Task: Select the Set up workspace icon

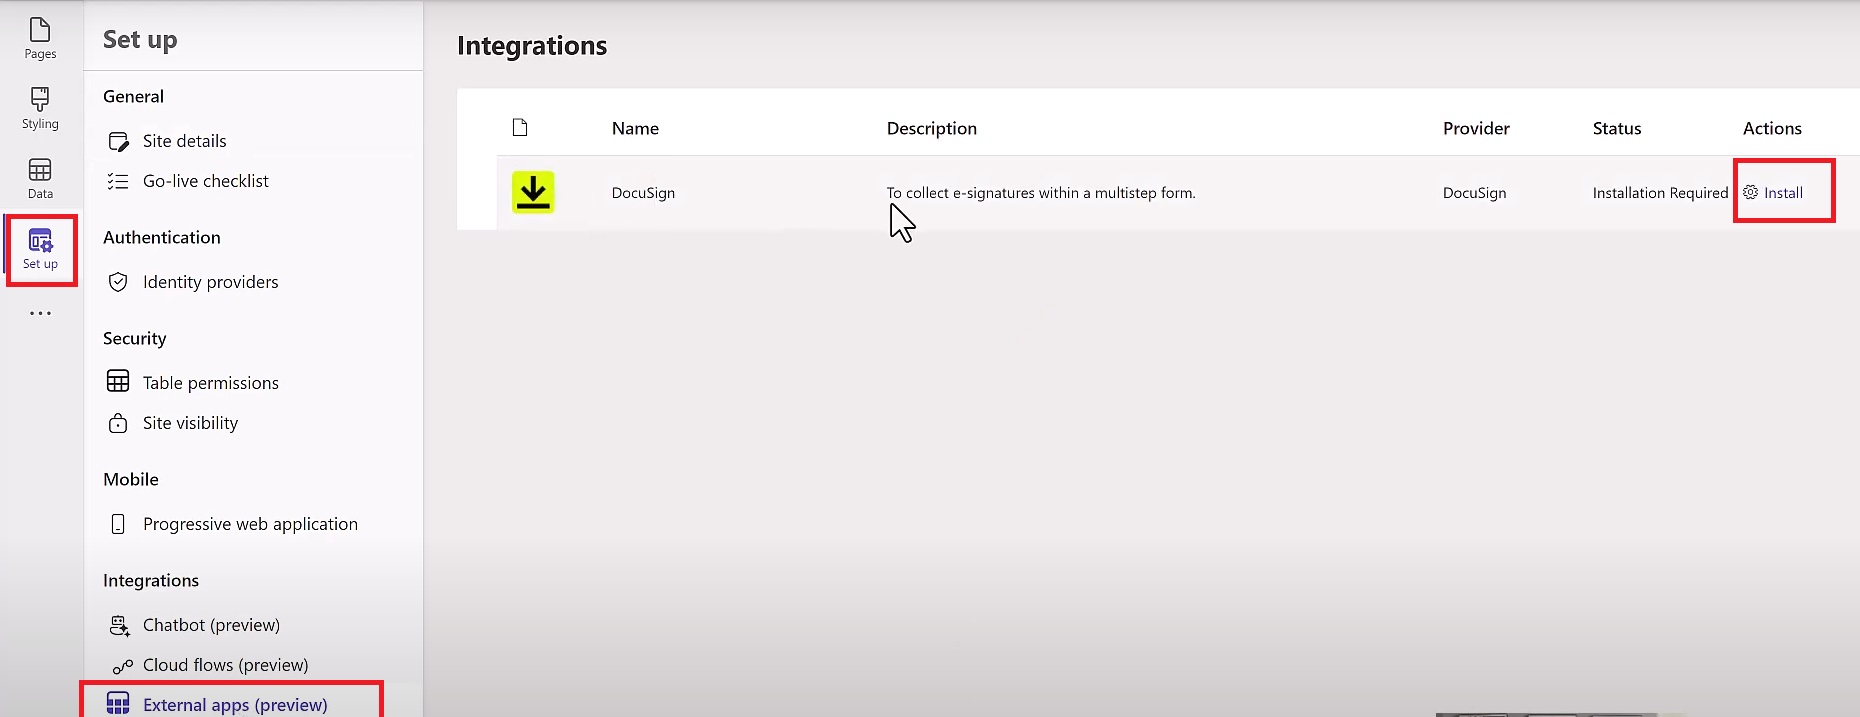Action: (40, 249)
